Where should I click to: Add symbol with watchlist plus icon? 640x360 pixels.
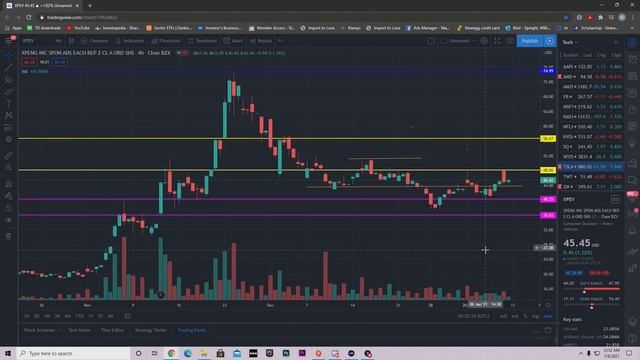[x=616, y=42]
